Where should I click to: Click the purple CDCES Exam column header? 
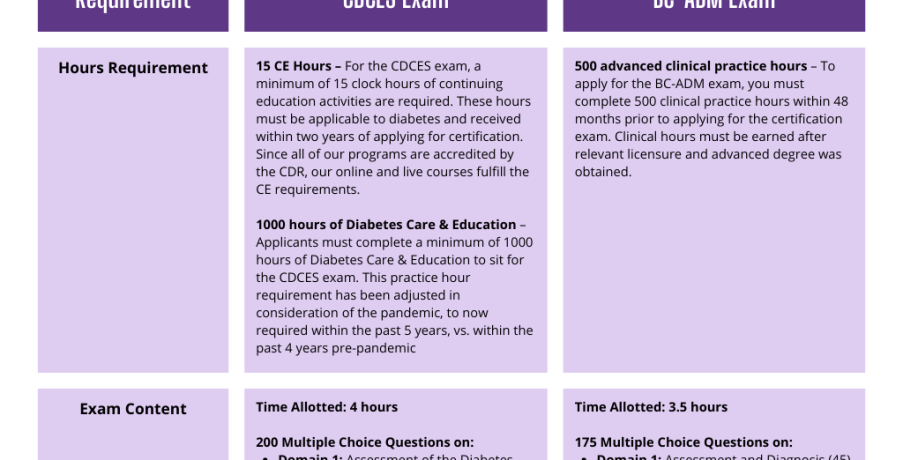pyautogui.click(x=395, y=10)
